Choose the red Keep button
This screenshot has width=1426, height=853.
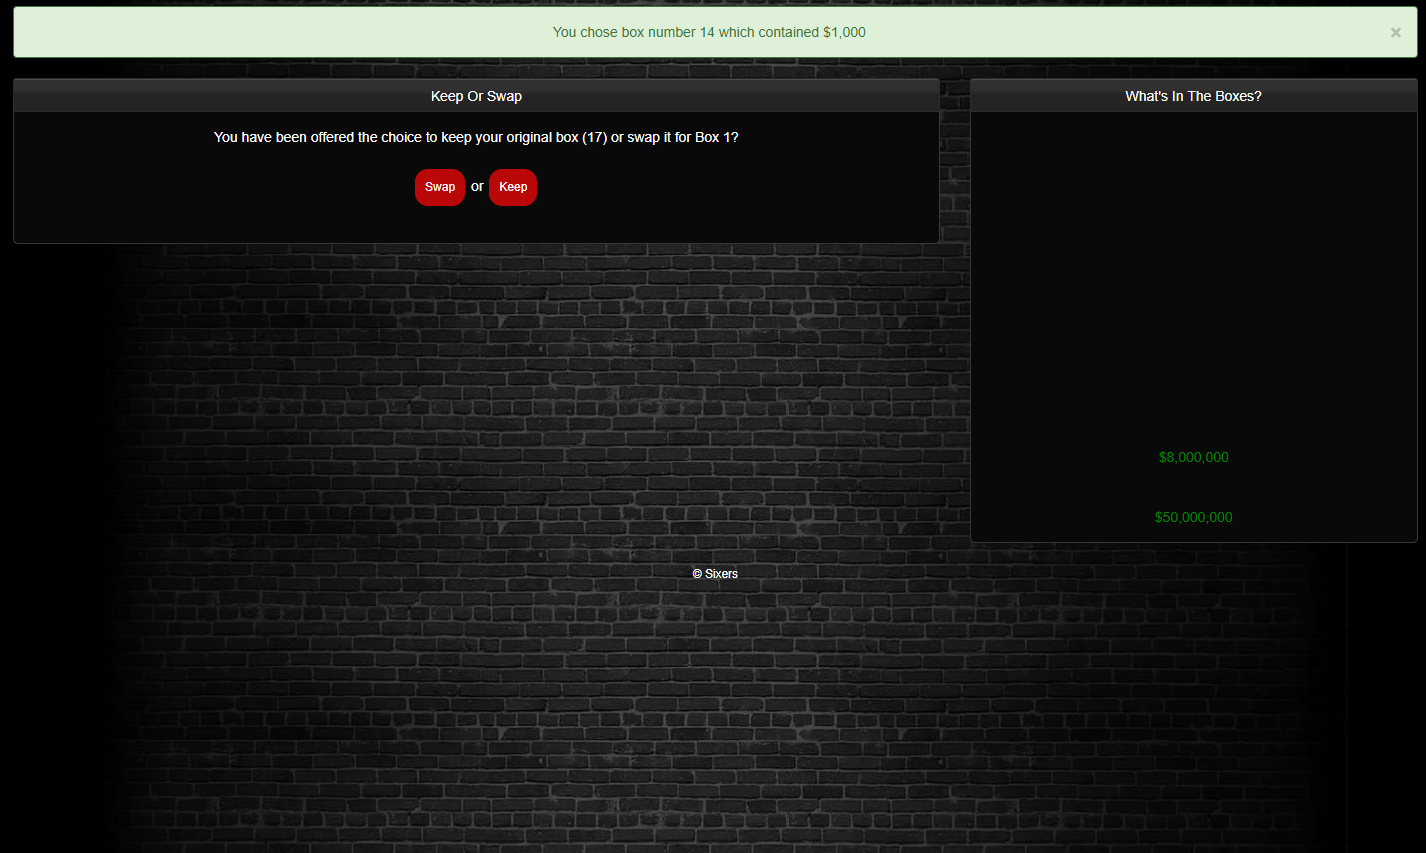tap(513, 187)
